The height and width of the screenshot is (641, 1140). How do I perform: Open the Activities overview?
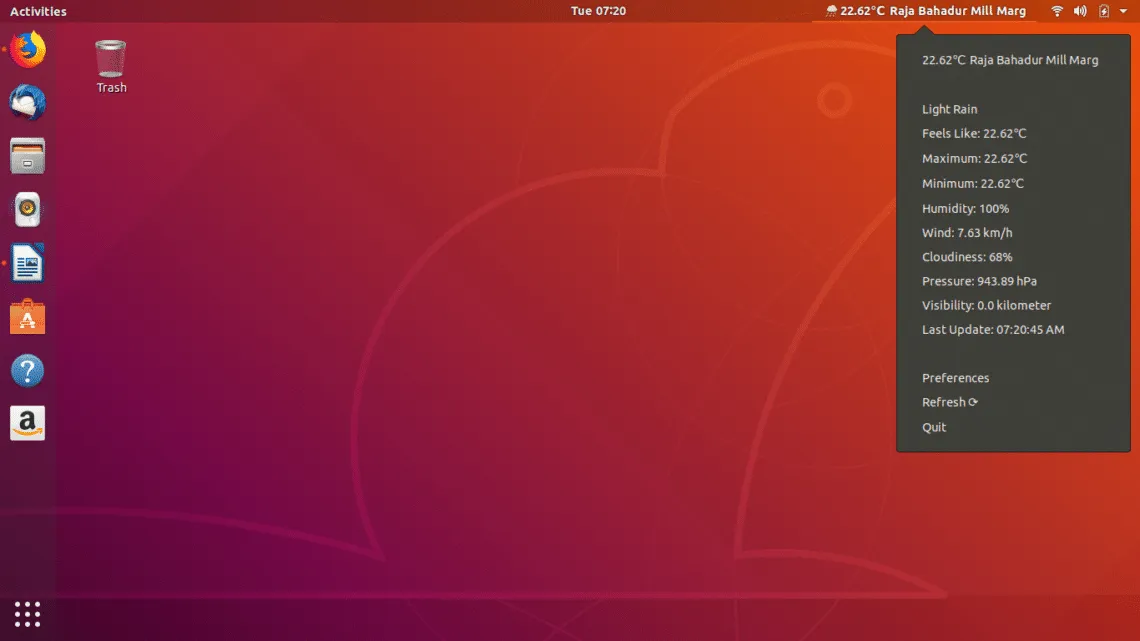click(38, 11)
